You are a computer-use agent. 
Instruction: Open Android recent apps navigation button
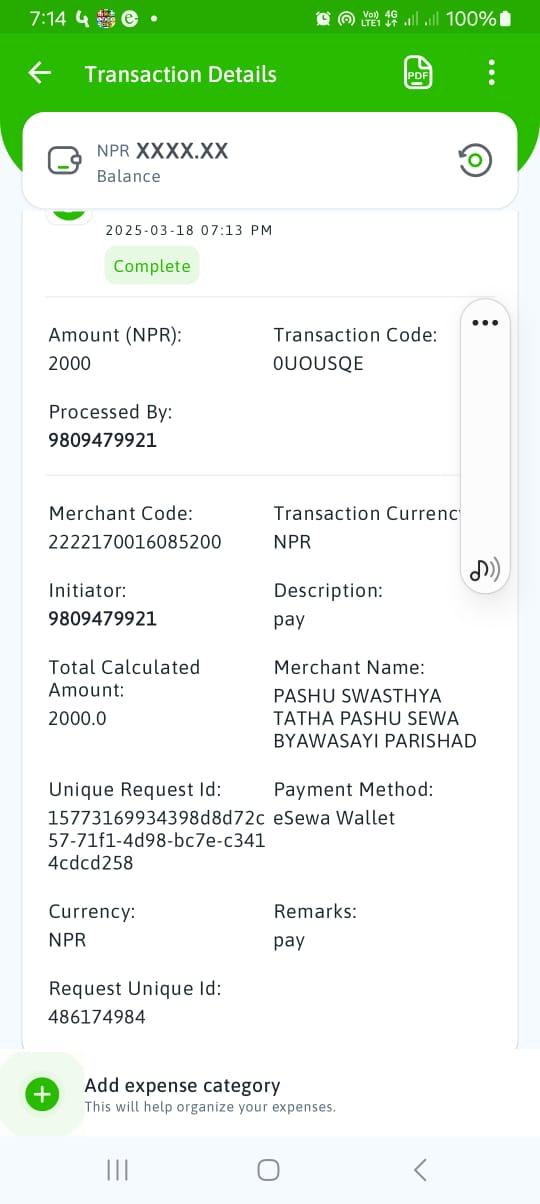coord(117,1170)
